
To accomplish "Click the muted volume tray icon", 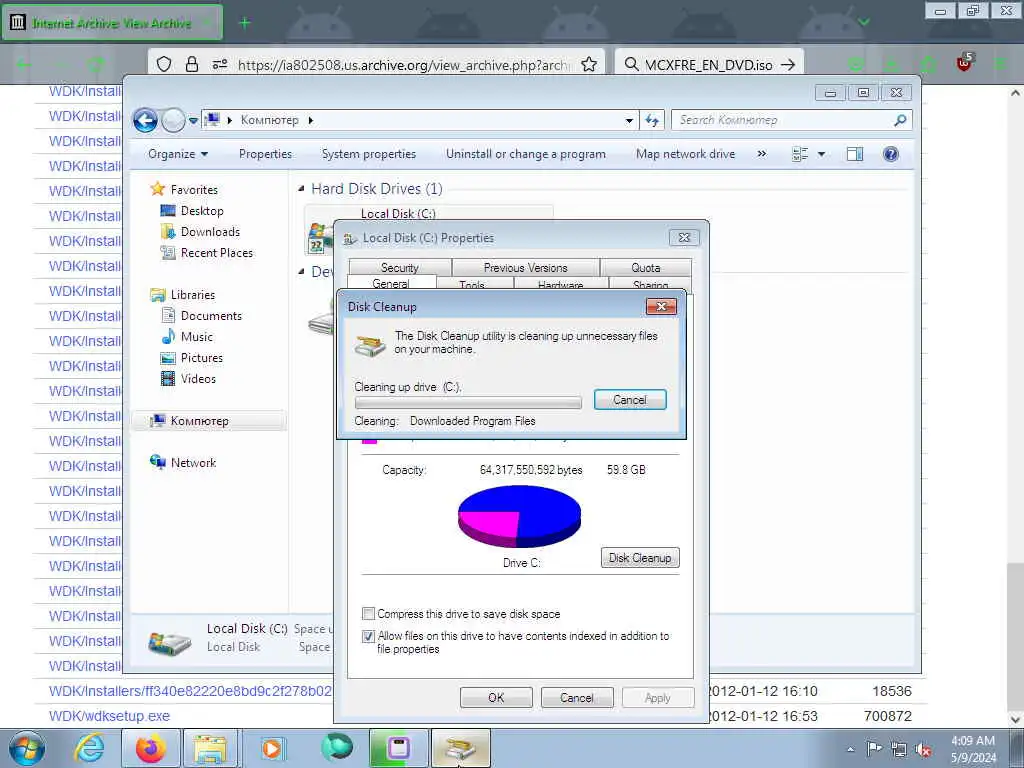I will click(x=923, y=750).
